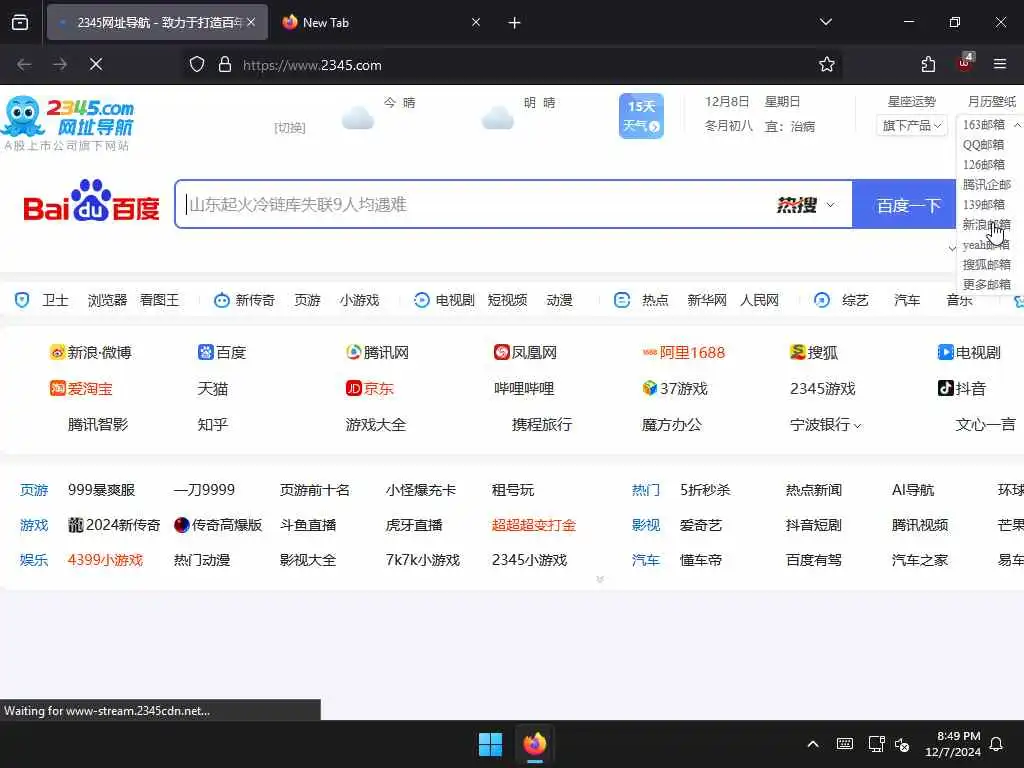Switch to the 2345网址导航 tab

point(157,22)
